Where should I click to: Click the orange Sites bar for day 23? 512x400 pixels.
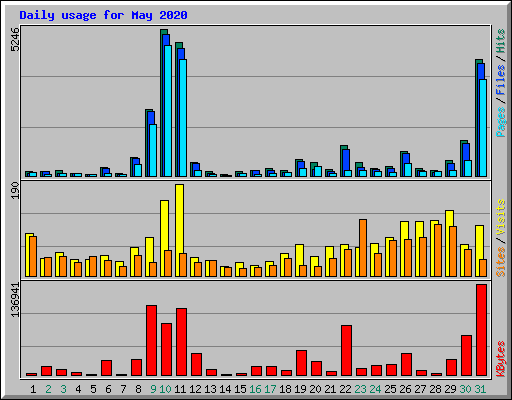tap(363, 248)
